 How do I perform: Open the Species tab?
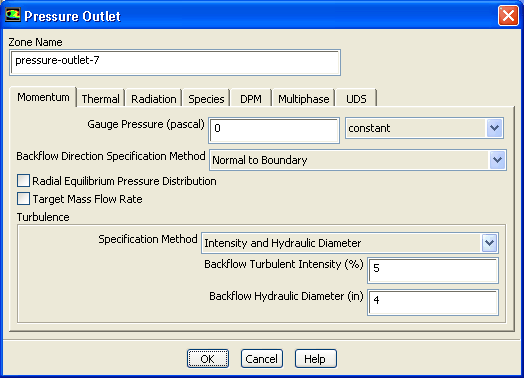pyautogui.click(x=206, y=99)
